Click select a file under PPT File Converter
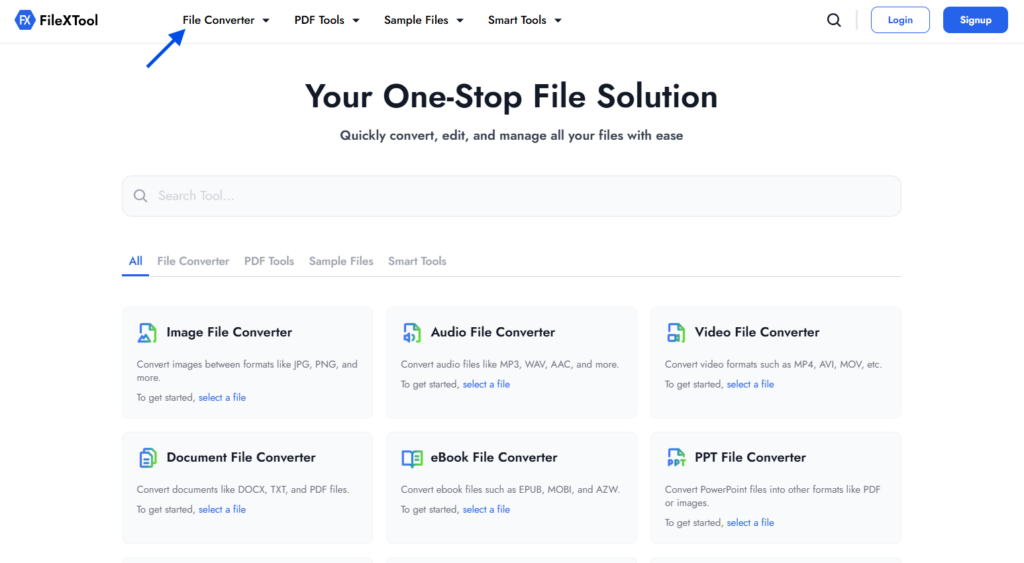Viewport: 1024px width, 563px height. click(750, 523)
